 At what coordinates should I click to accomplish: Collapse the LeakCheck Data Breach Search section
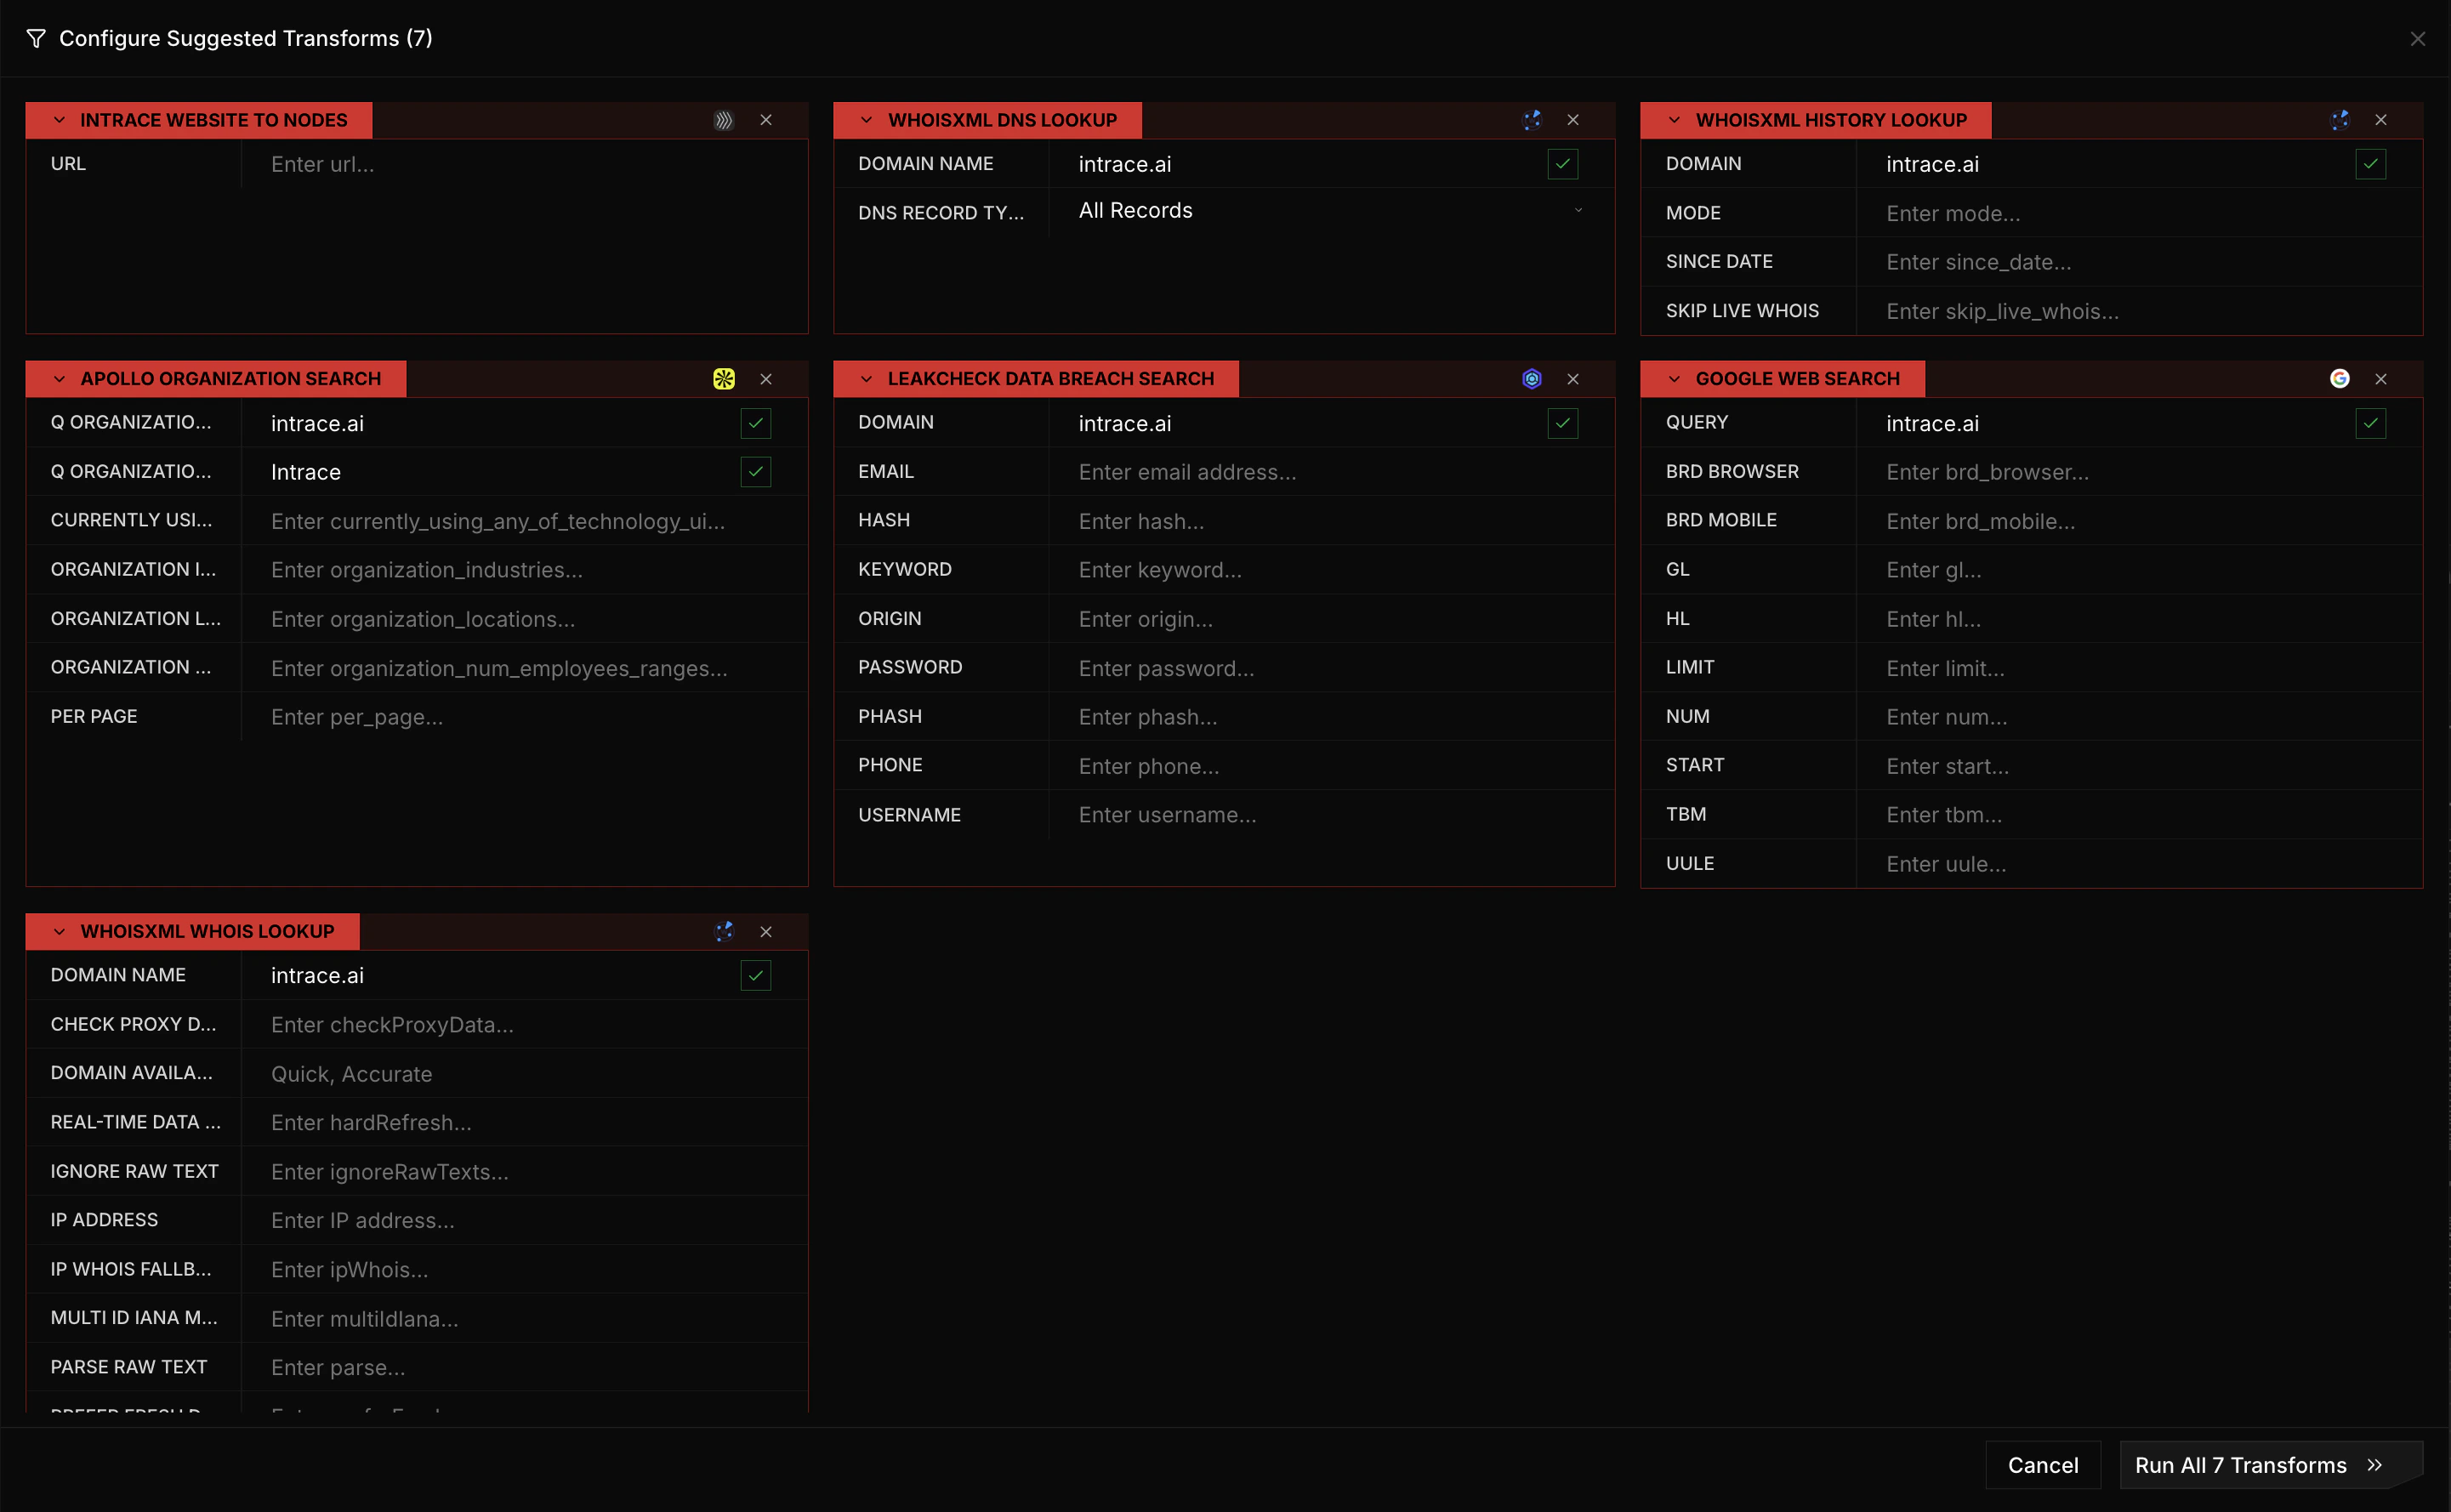coord(867,379)
